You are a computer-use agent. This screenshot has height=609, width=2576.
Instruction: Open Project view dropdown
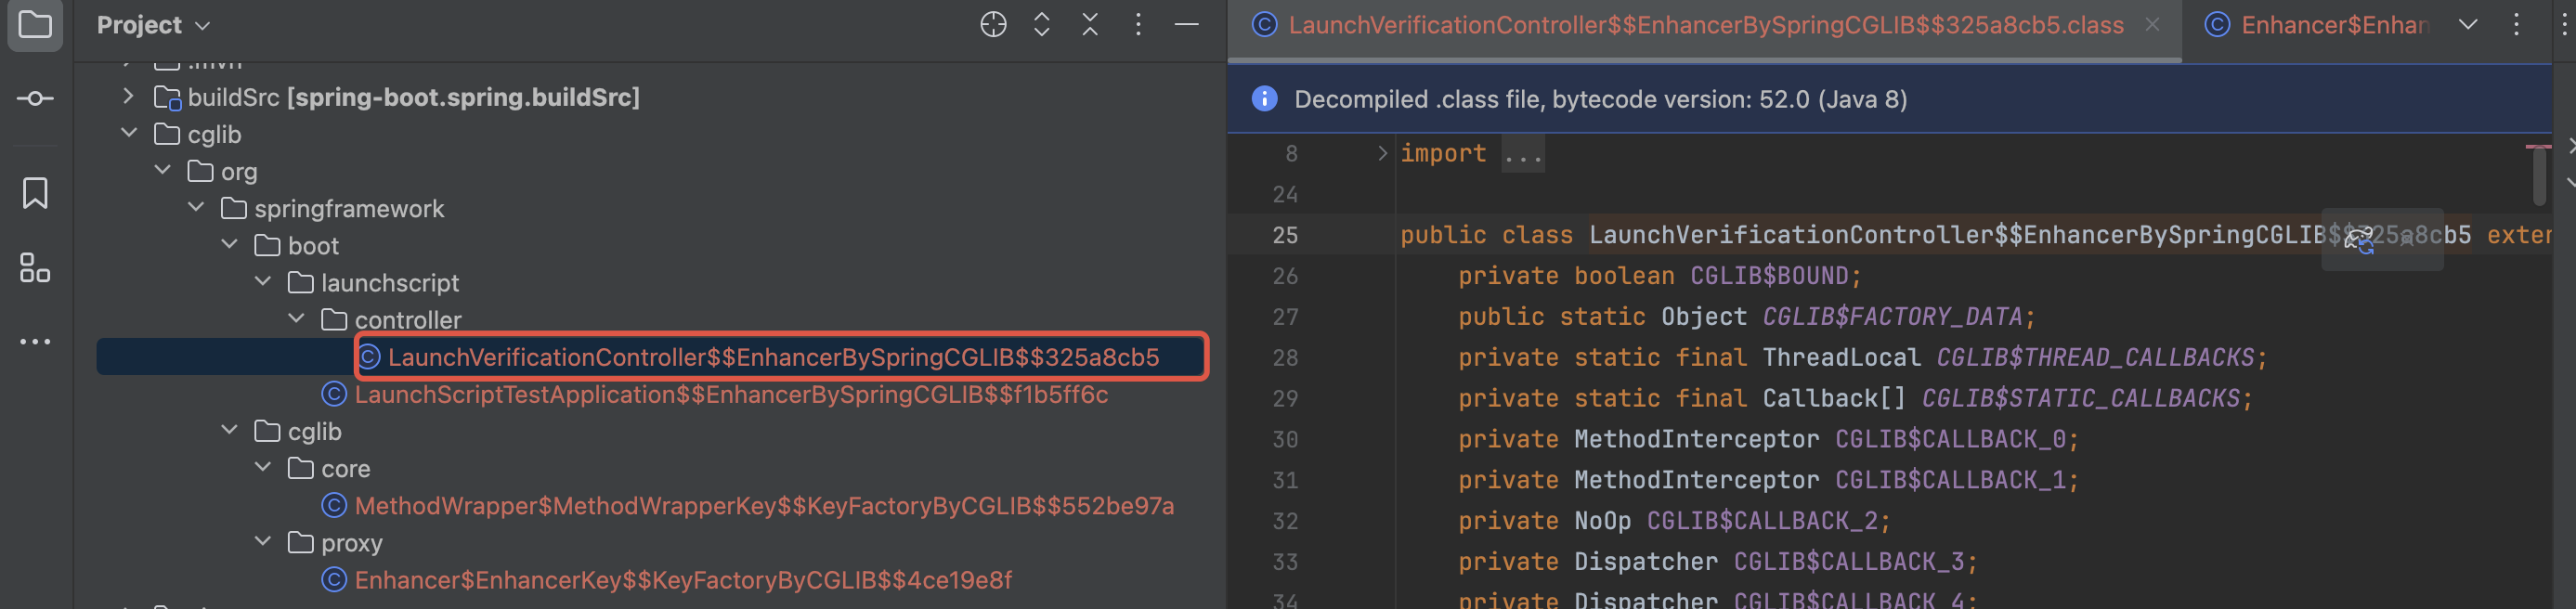[153, 25]
